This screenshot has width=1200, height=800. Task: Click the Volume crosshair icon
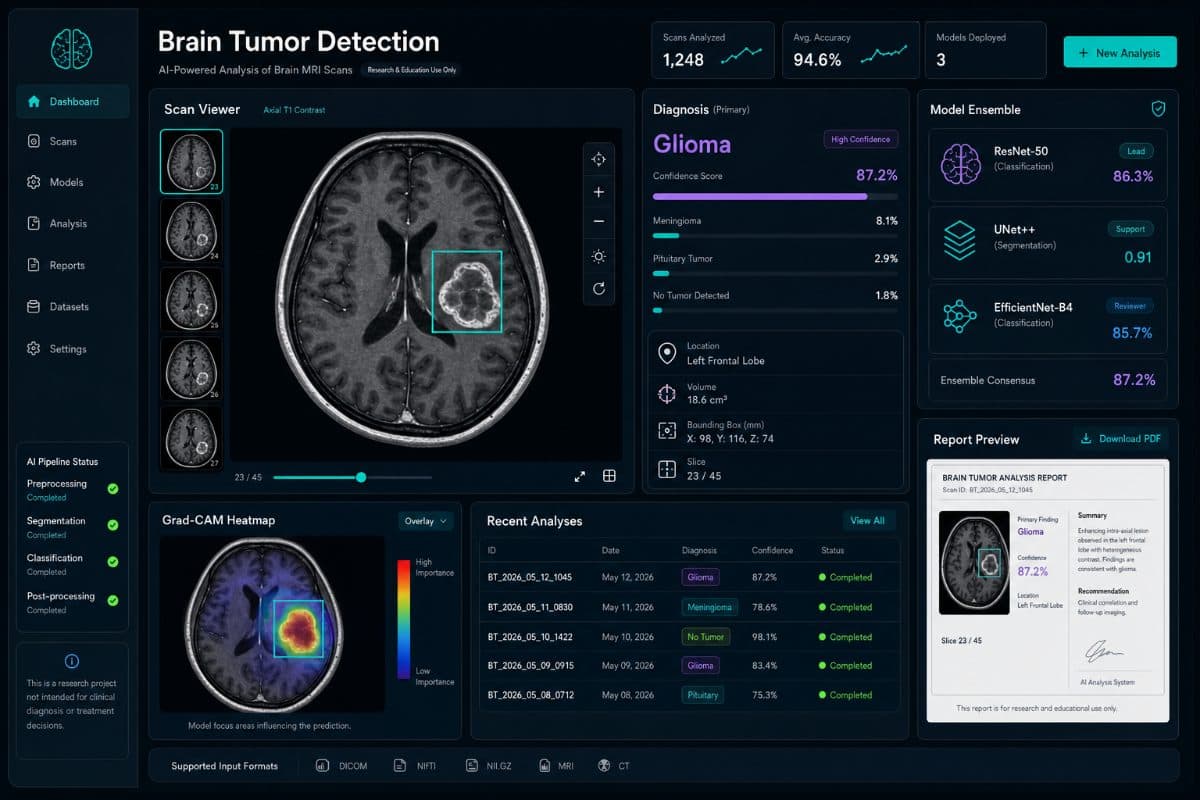tap(666, 392)
